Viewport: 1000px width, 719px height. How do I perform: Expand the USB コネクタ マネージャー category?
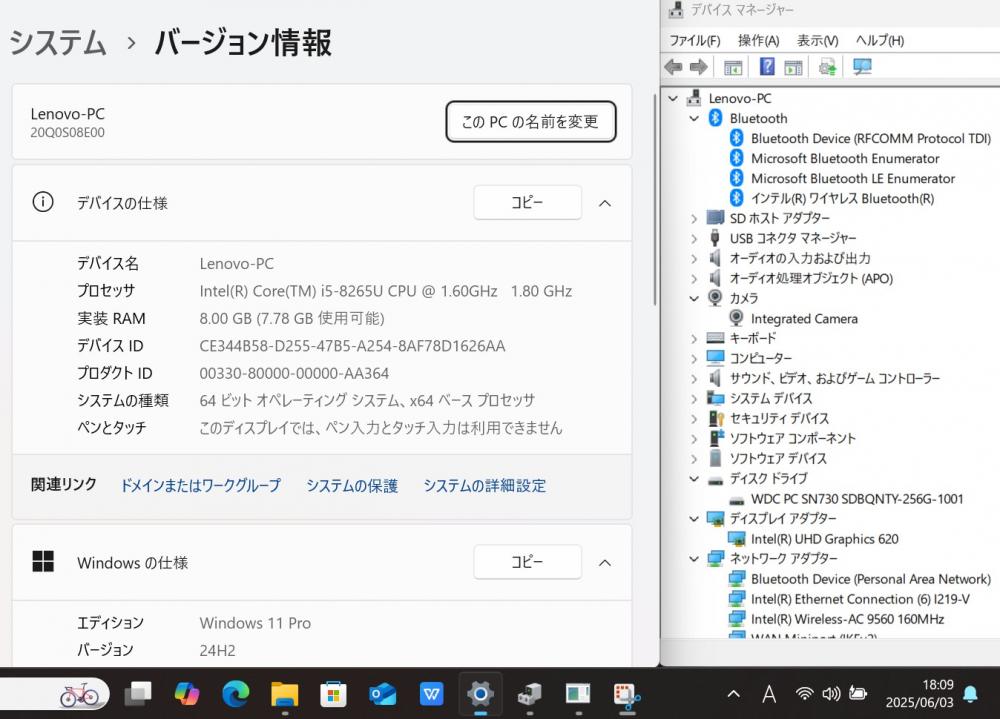click(695, 239)
